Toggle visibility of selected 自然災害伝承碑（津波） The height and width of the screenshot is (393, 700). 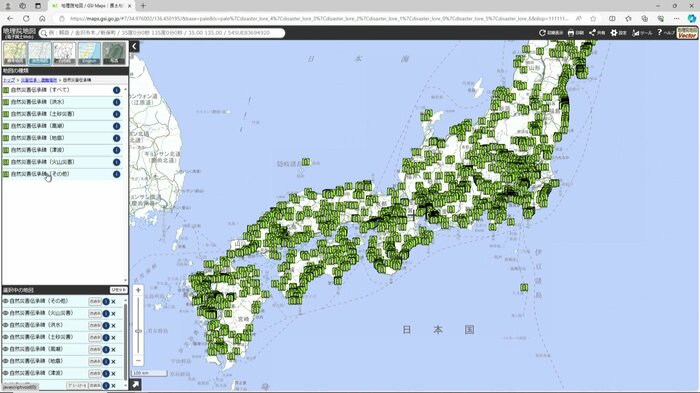click(6, 373)
